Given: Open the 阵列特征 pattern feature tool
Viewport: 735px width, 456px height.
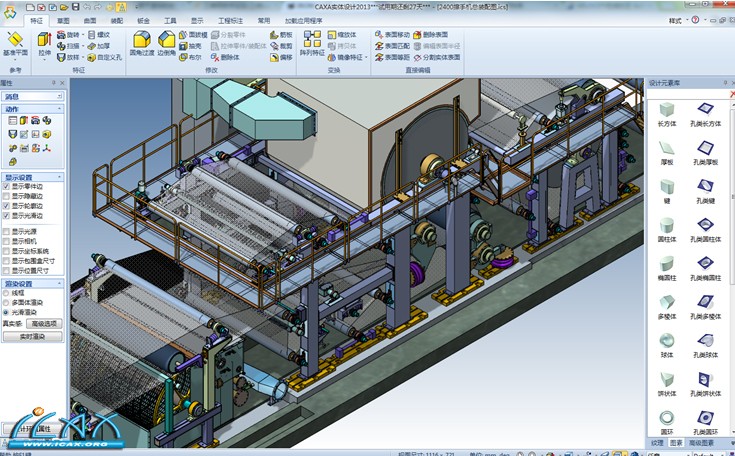Looking at the screenshot, I should [x=312, y=38].
